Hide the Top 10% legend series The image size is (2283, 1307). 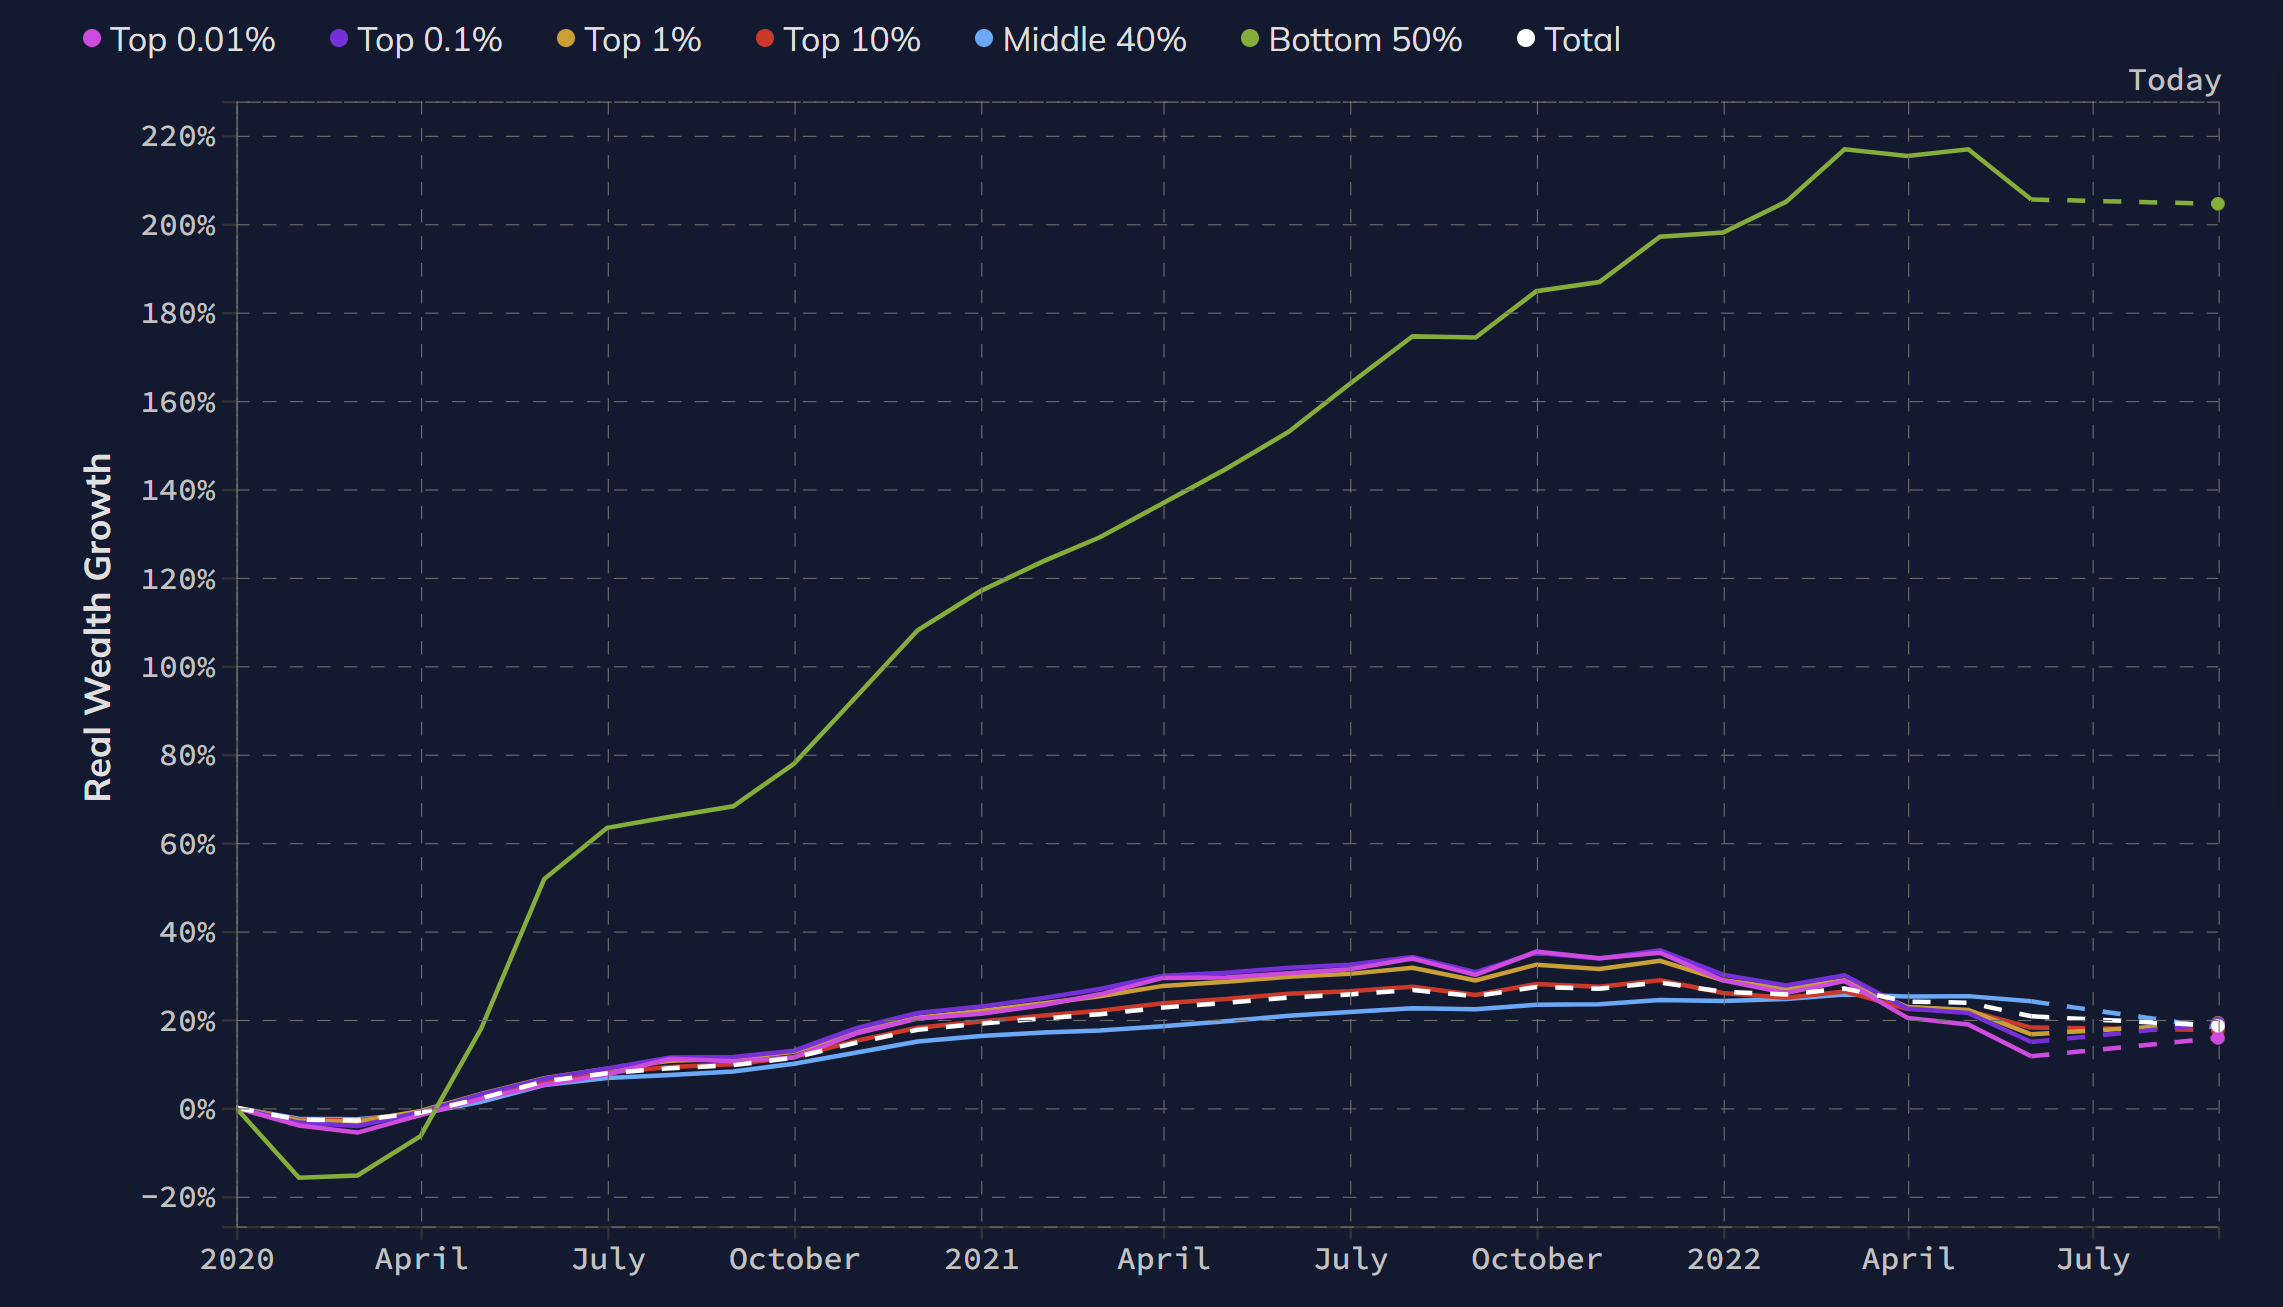[851, 40]
